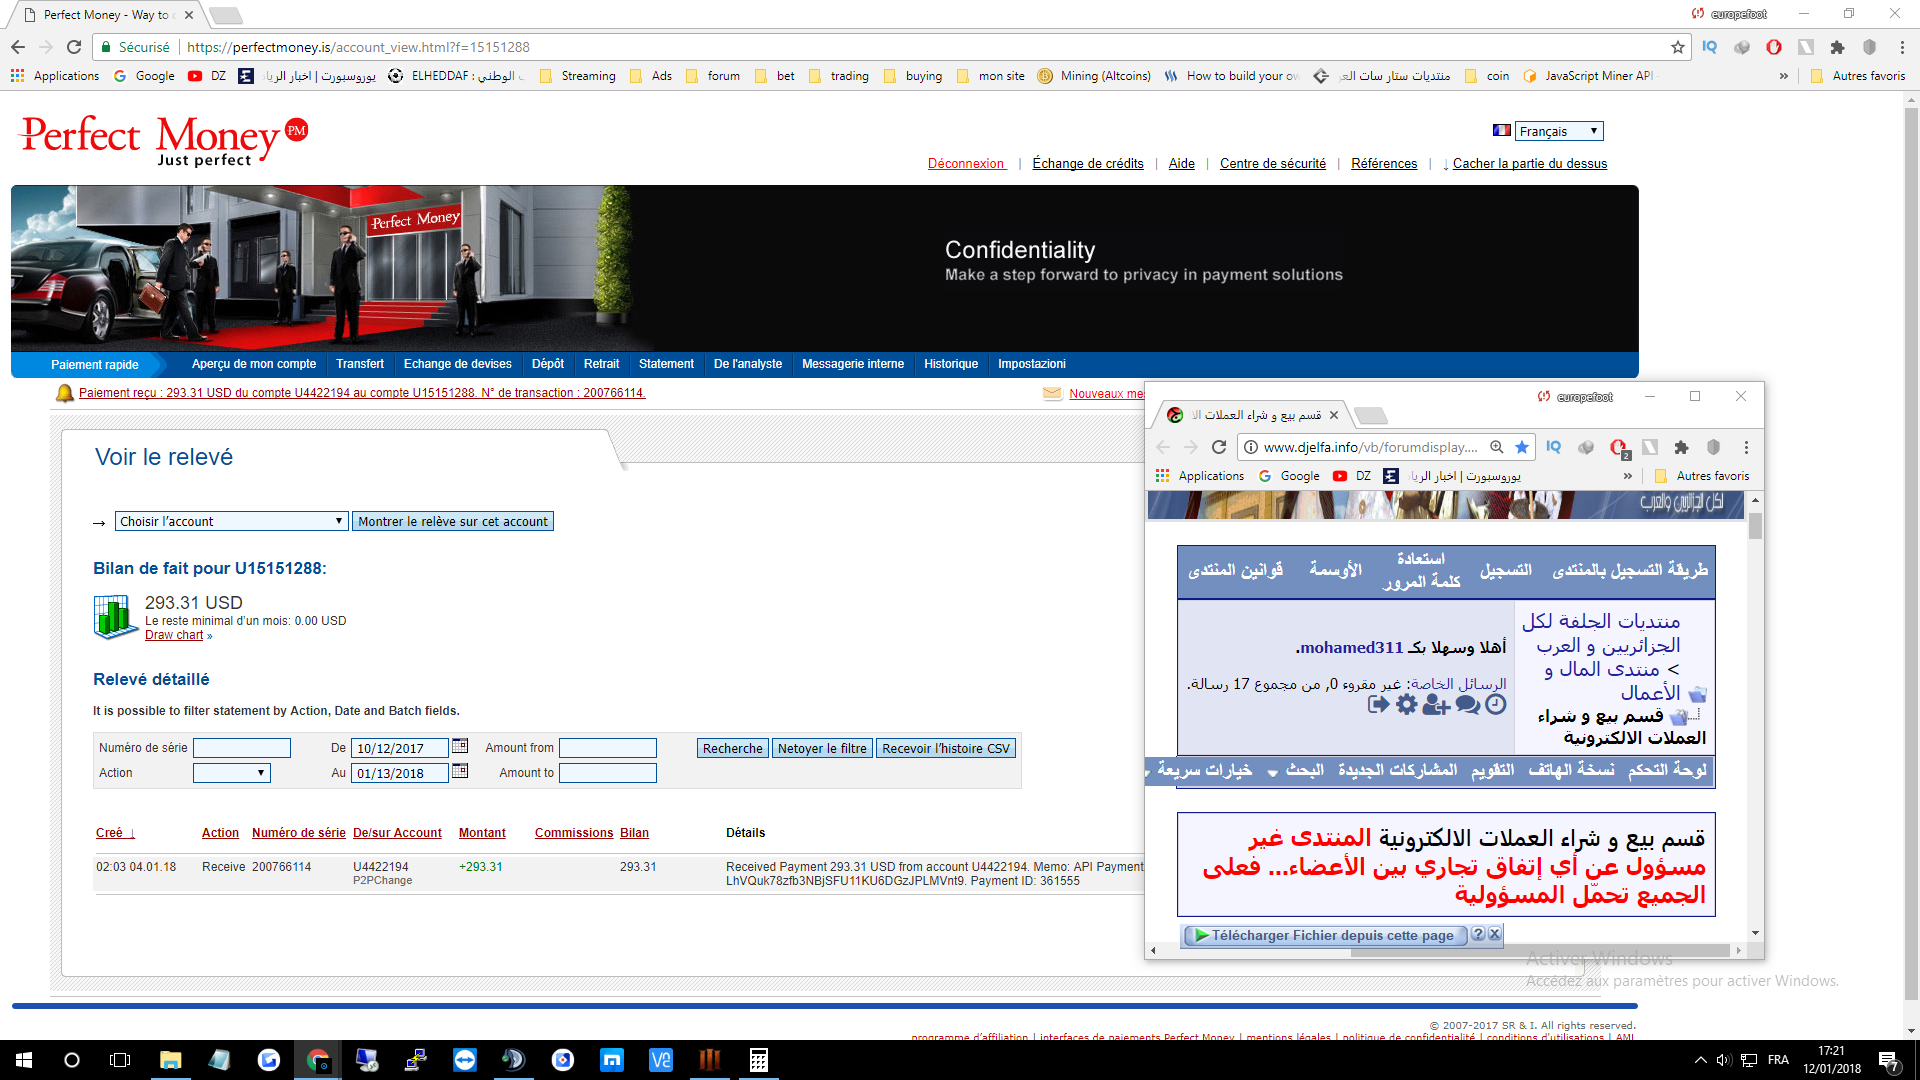Viewport: 1920px width, 1080px height.
Task: Open TeamViewer from the taskbar
Action: point(465,1060)
